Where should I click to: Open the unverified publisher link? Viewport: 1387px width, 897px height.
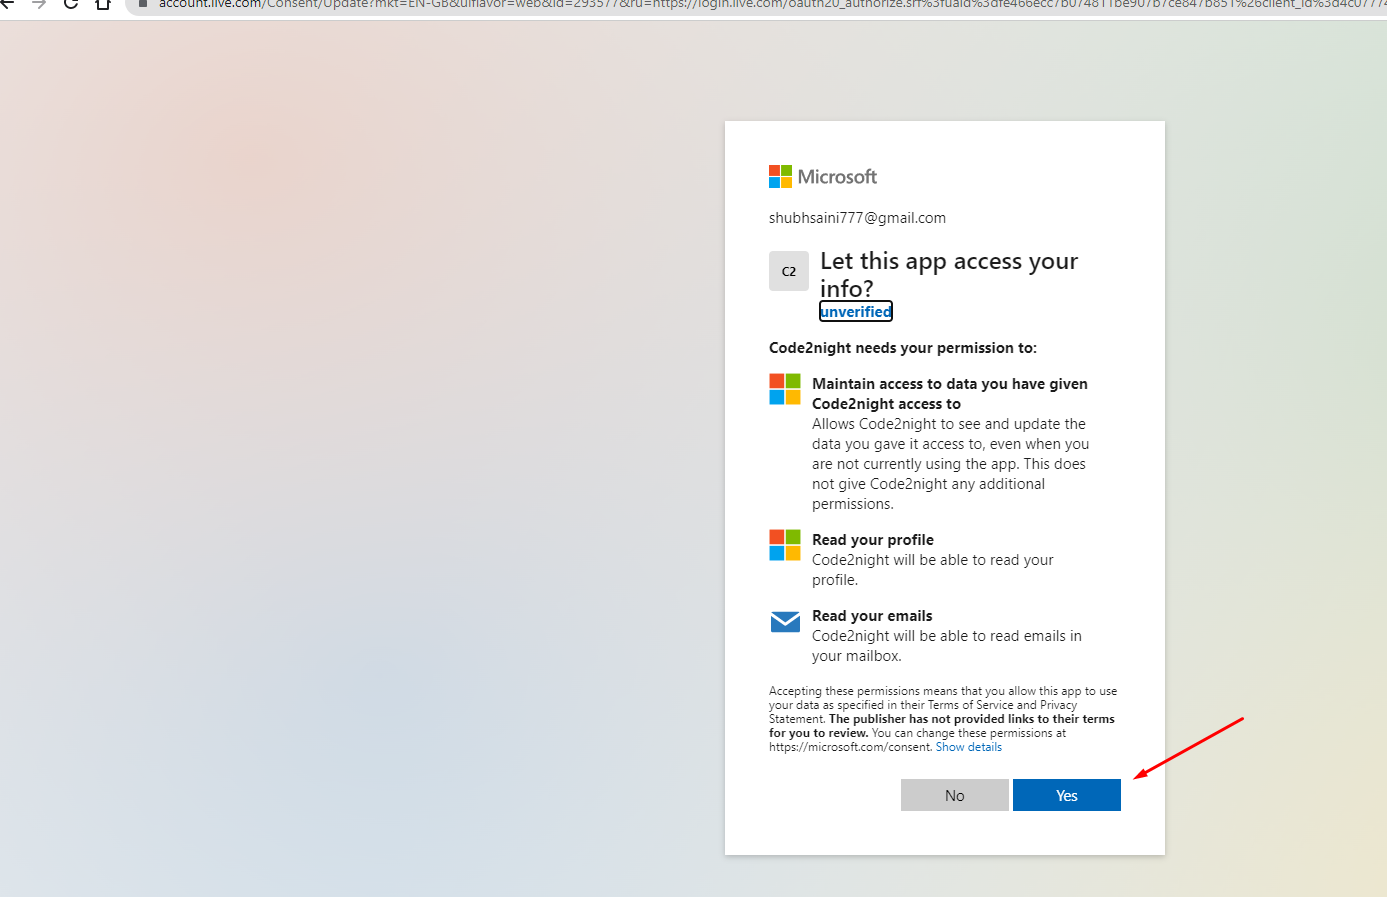coord(856,312)
